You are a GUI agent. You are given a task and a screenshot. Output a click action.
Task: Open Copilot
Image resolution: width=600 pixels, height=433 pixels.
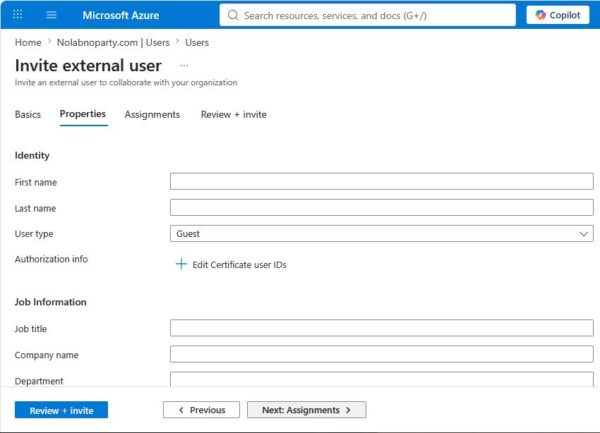click(x=558, y=15)
